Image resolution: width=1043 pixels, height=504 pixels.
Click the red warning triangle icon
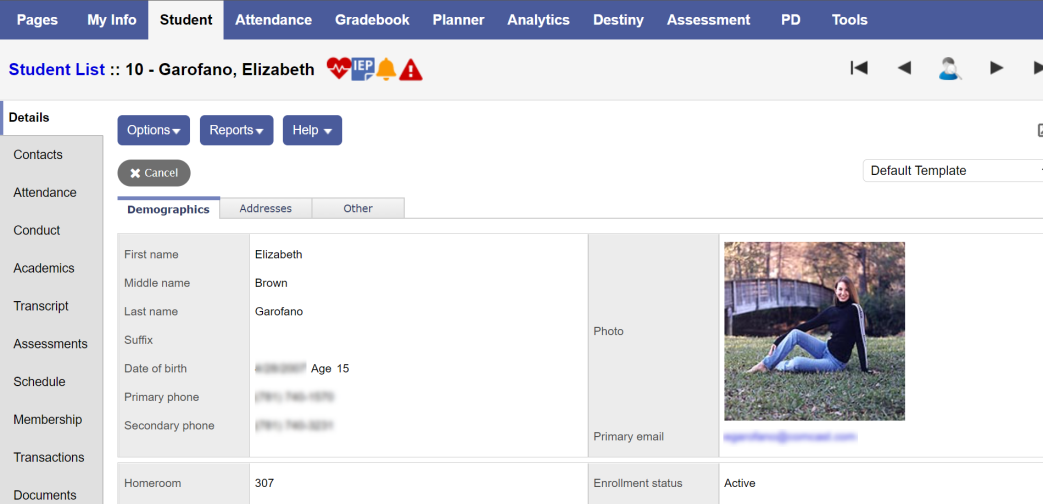(411, 70)
